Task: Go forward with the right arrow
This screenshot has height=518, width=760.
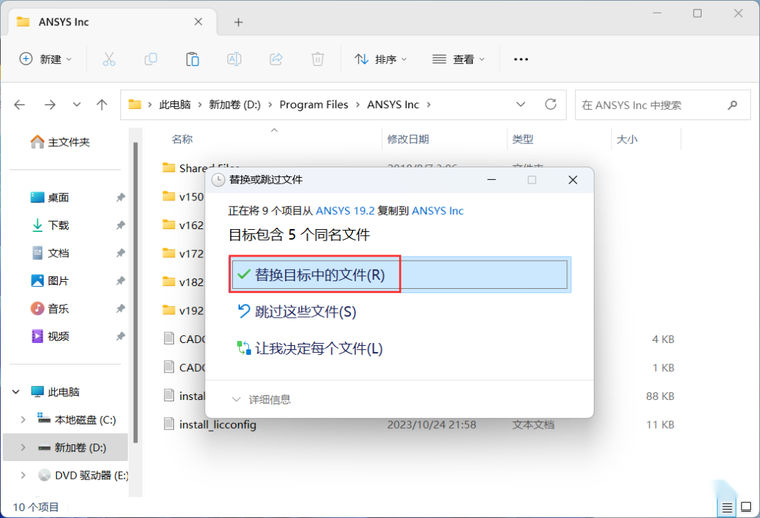Action: tap(50, 105)
